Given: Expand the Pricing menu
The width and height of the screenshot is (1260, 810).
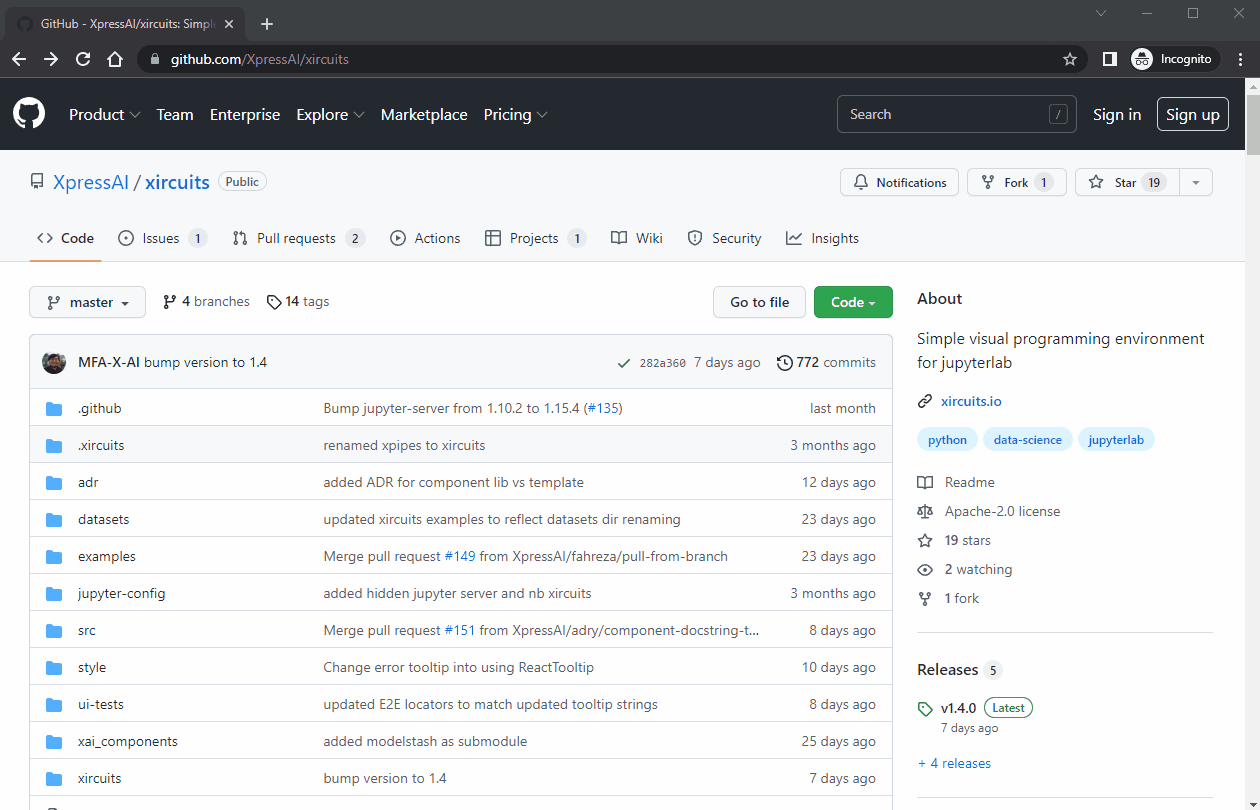Looking at the screenshot, I should [515, 114].
